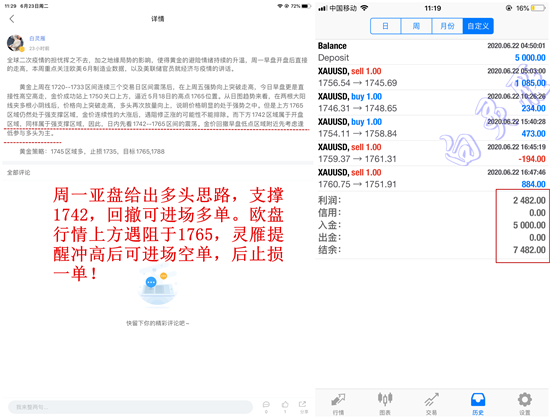550x418 pixels.
Task: Open the author avatar picture
Action: click(15, 43)
